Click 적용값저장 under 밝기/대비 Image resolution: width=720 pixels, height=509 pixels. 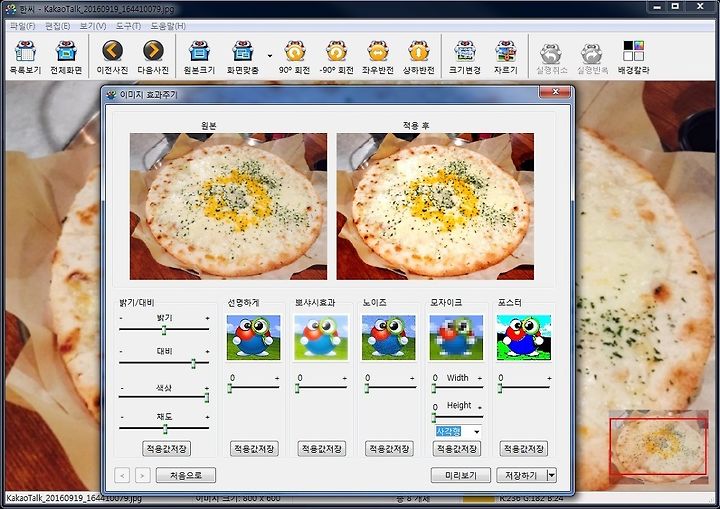click(x=167, y=449)
